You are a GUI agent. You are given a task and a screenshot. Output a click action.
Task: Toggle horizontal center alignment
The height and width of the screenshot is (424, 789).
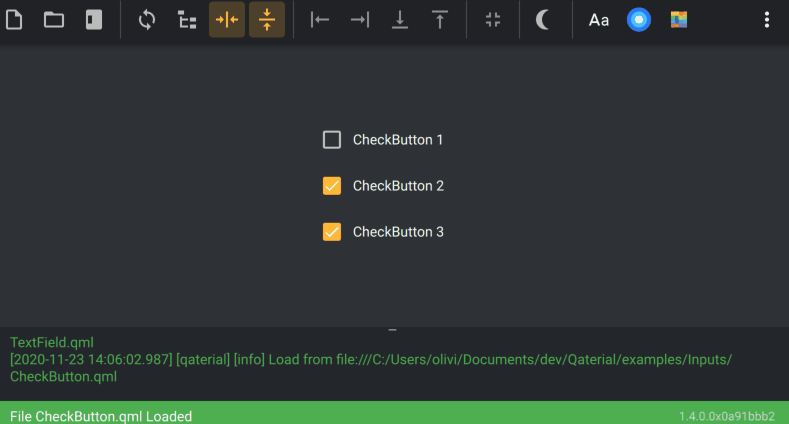point(227,20)
